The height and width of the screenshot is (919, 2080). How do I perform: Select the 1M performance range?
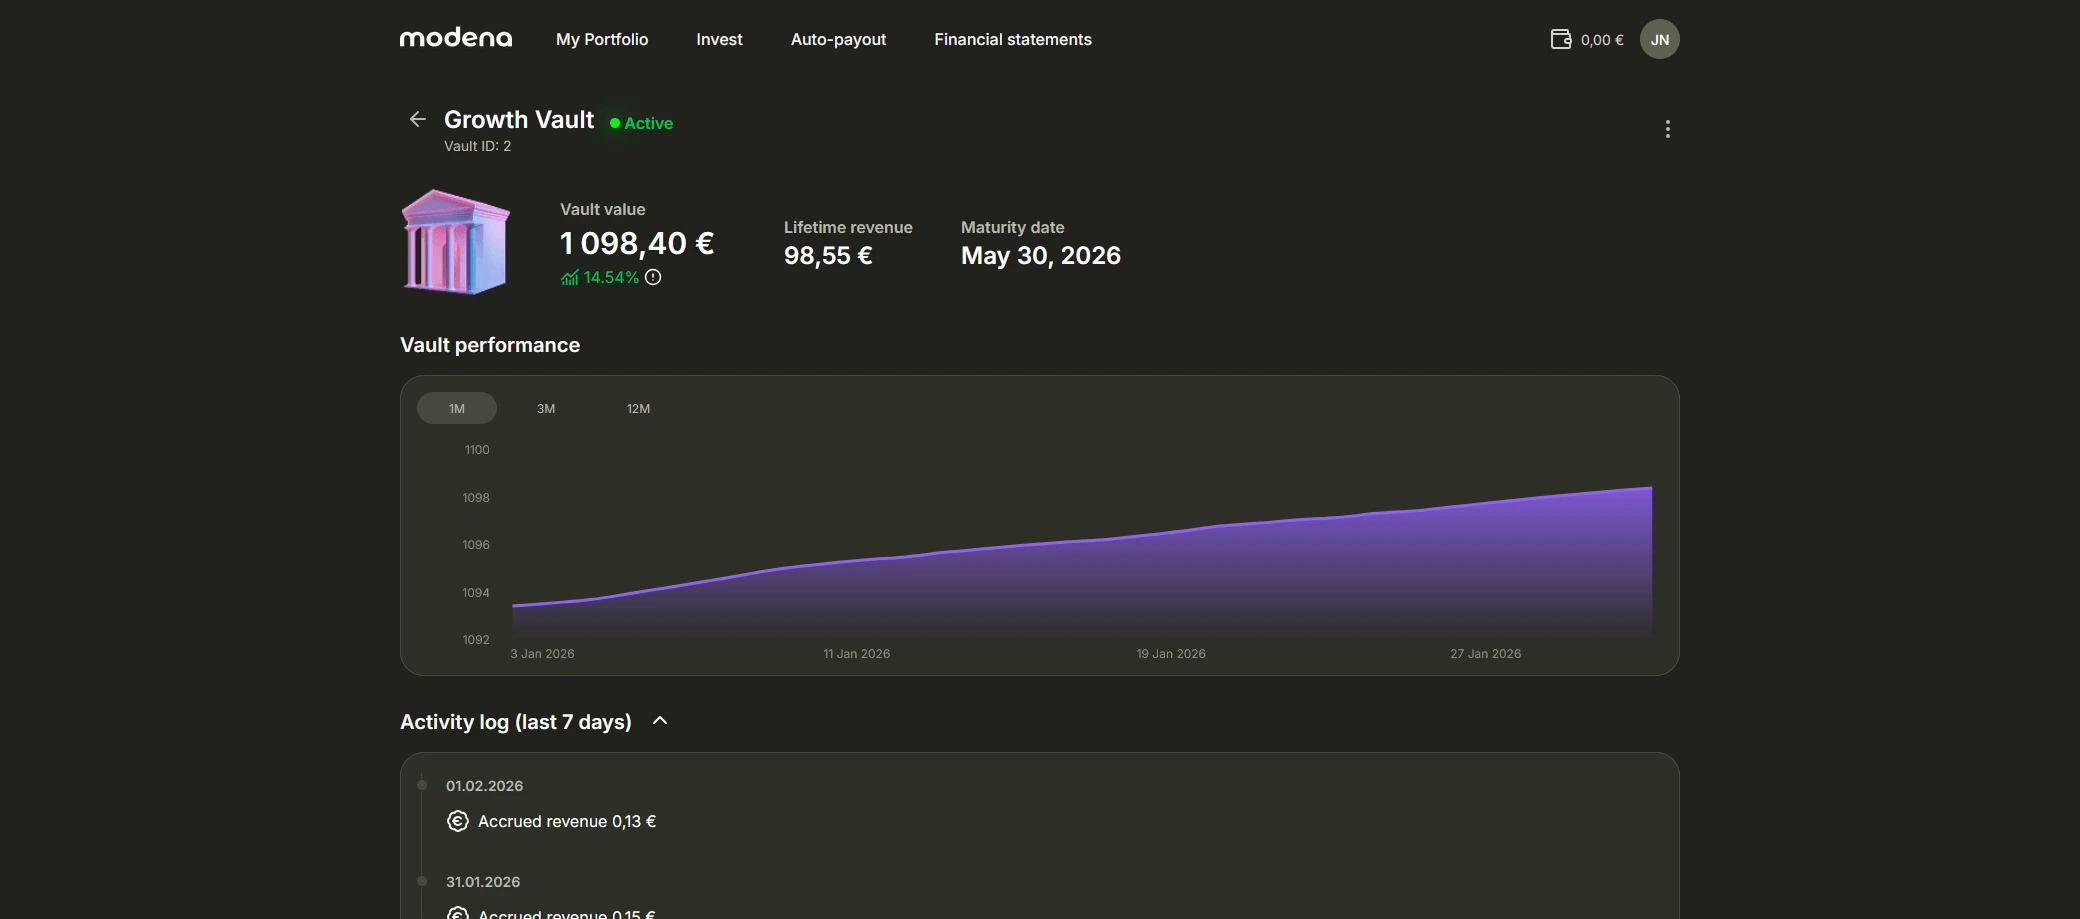[x=457, y=408]
